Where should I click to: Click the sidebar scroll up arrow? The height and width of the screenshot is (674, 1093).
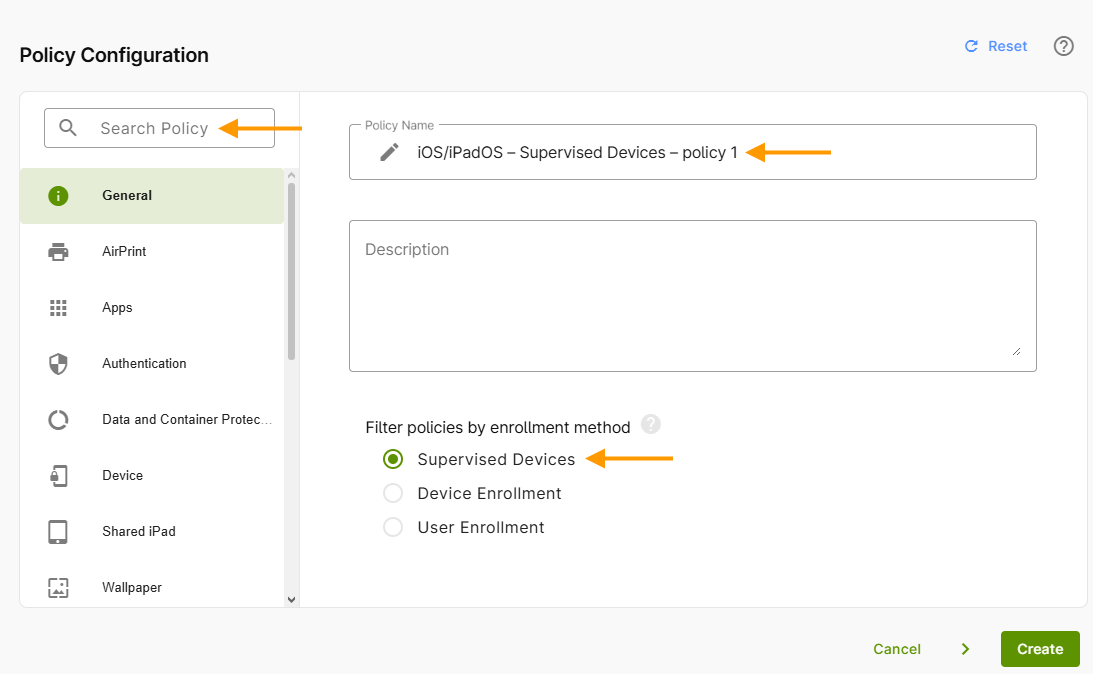click(x=291, y=176)
